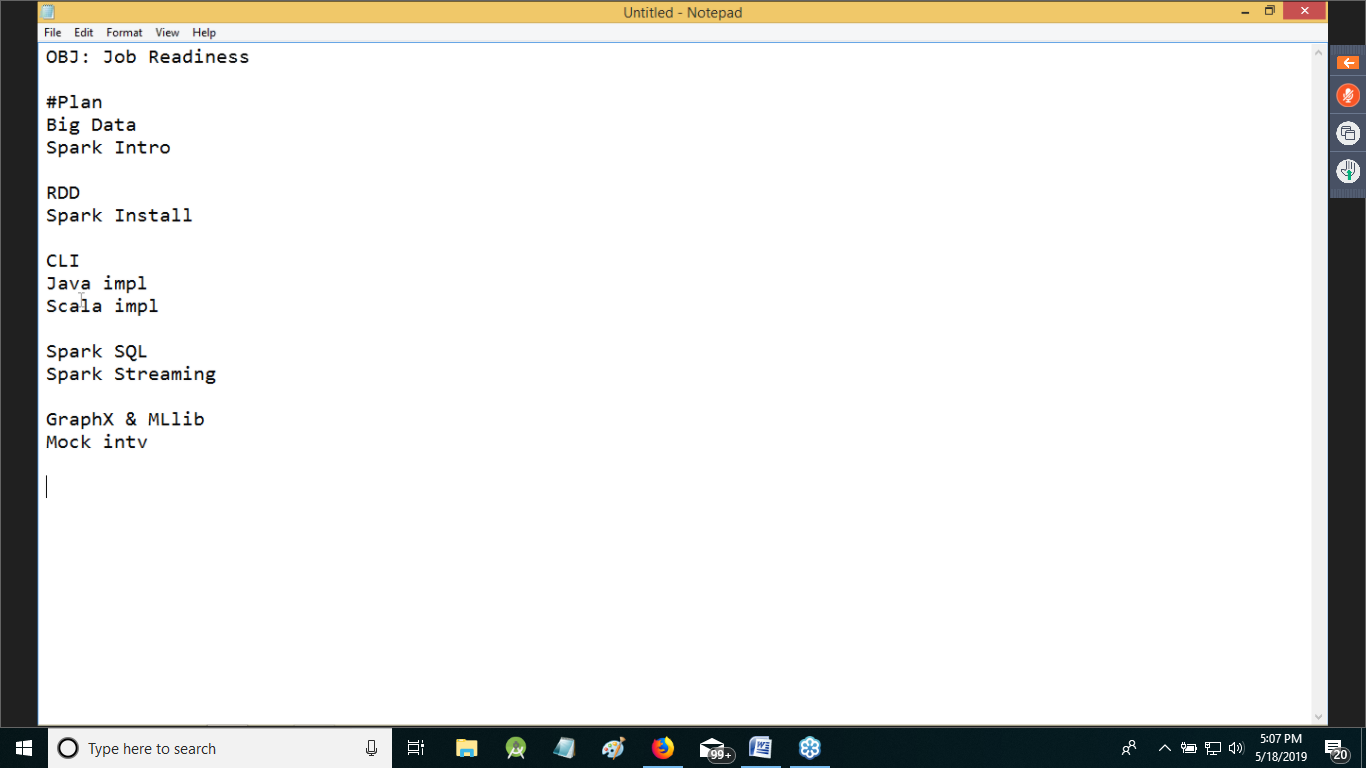Viewport: 1366px width, 768px height.
Task: Click the 'Spark Intro' line
Action: pos(108,148)
